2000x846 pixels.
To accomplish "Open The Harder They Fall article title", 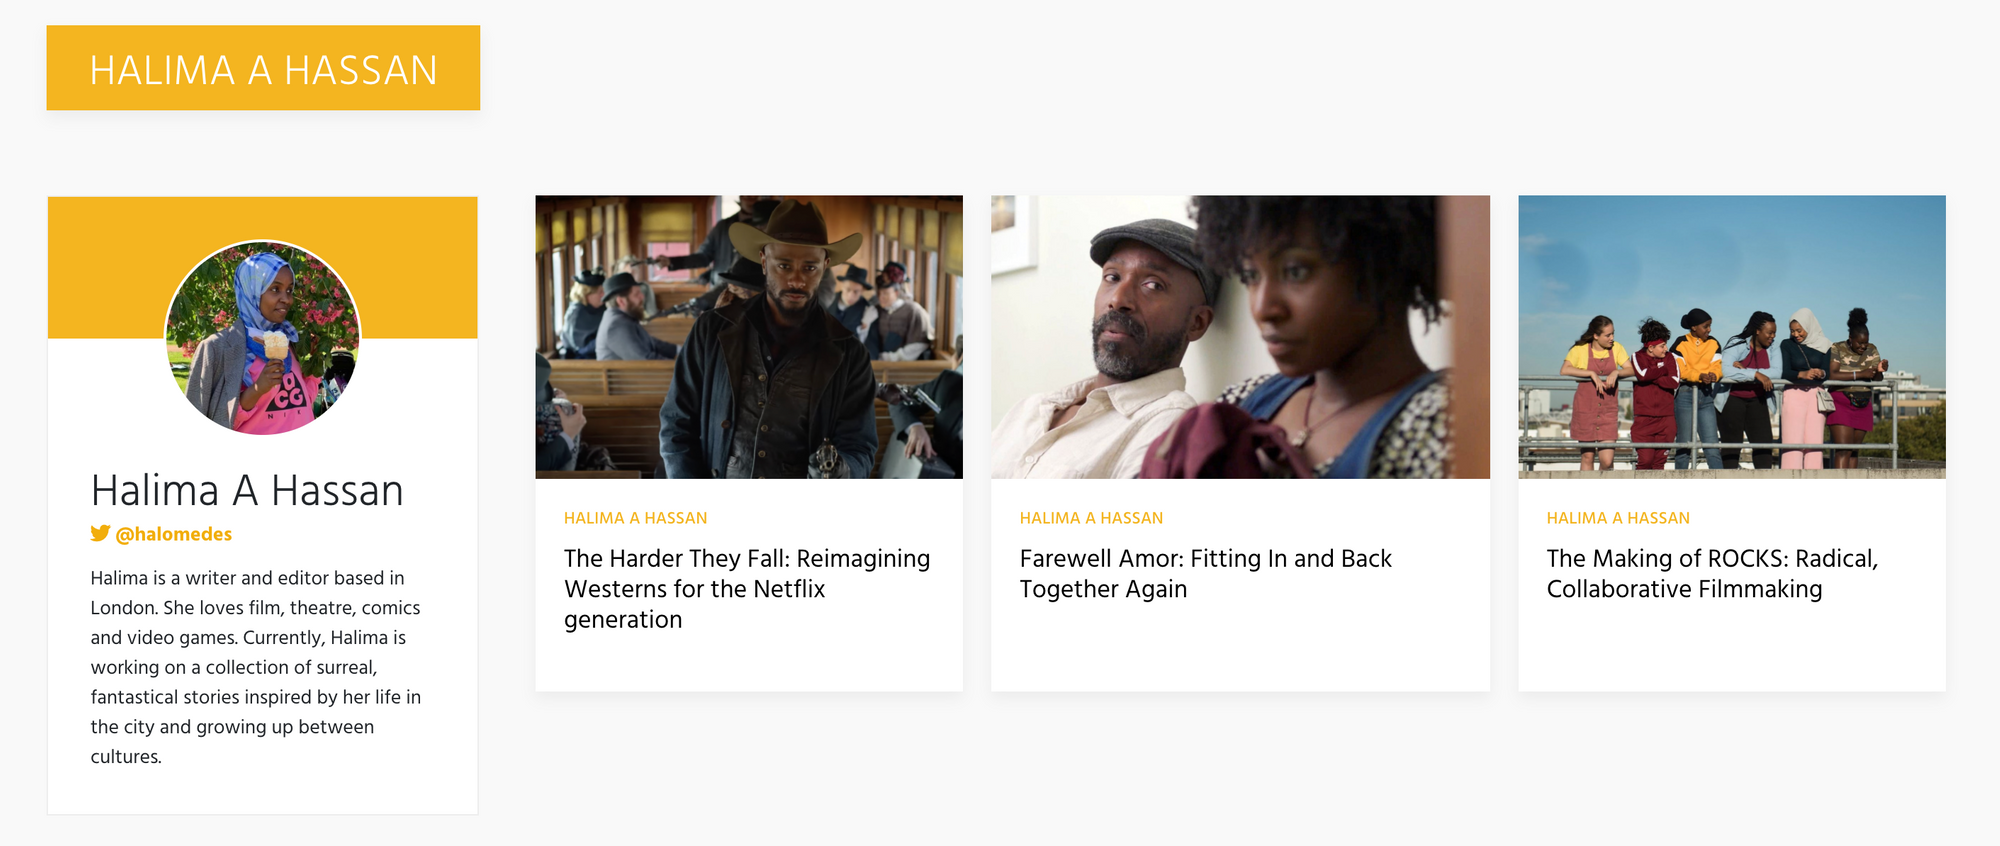I will point(747,589).
